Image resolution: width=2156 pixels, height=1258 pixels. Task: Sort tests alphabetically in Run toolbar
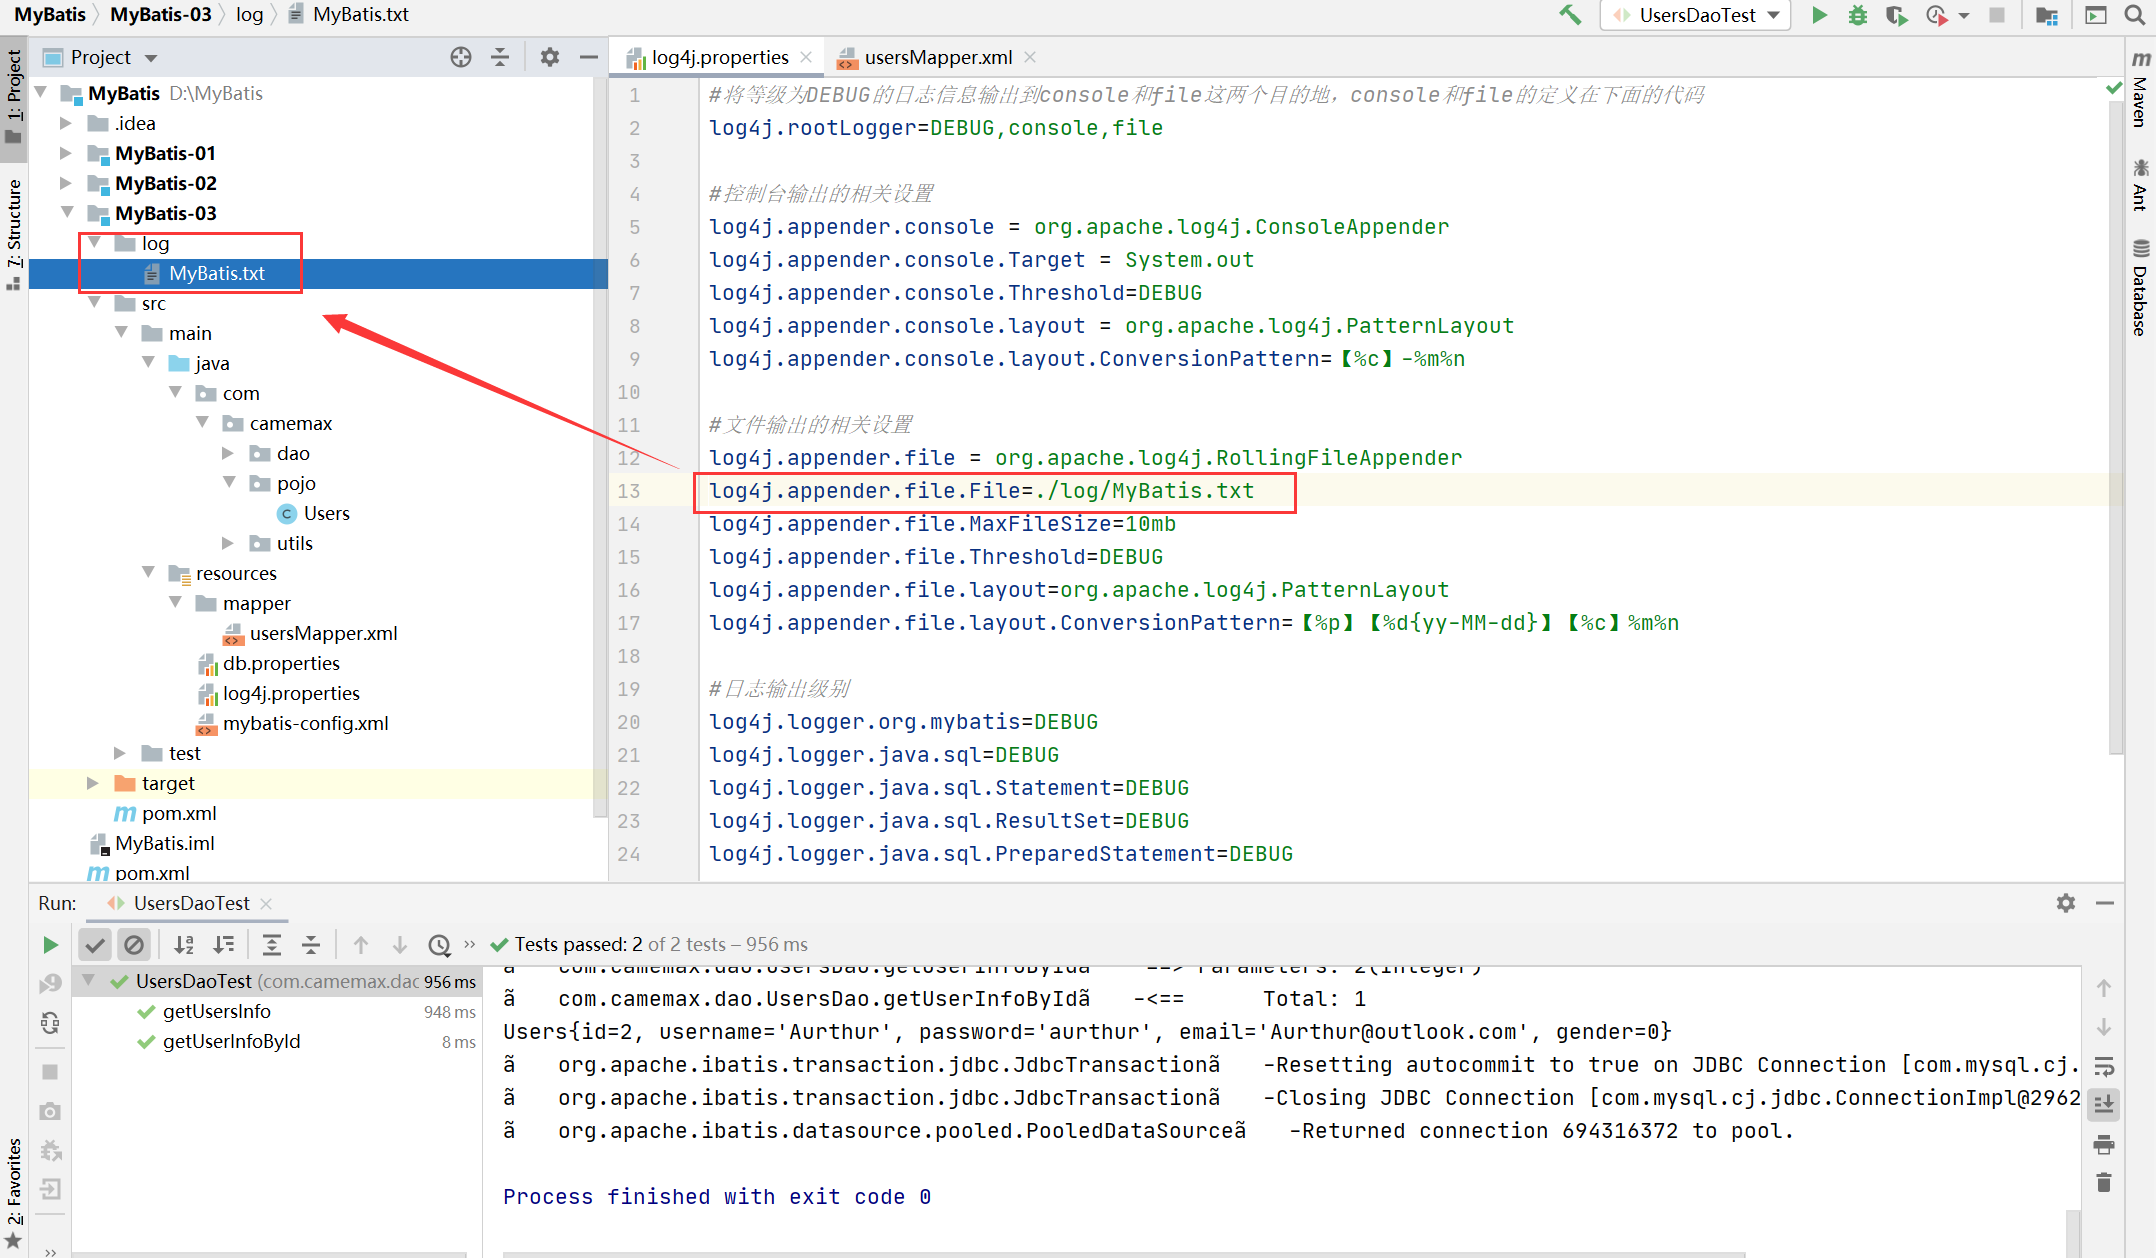pos(184,944)
